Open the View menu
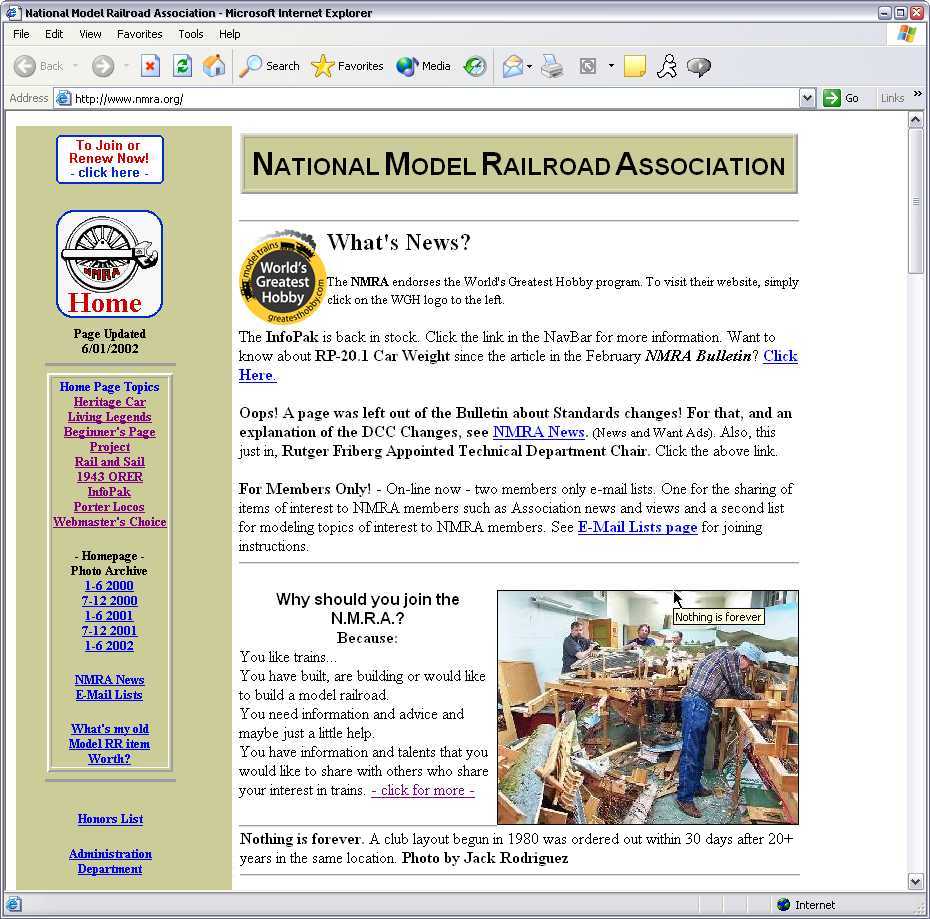Image resolution: width=930 pixels, height=919 pixels. click(90, 34)
